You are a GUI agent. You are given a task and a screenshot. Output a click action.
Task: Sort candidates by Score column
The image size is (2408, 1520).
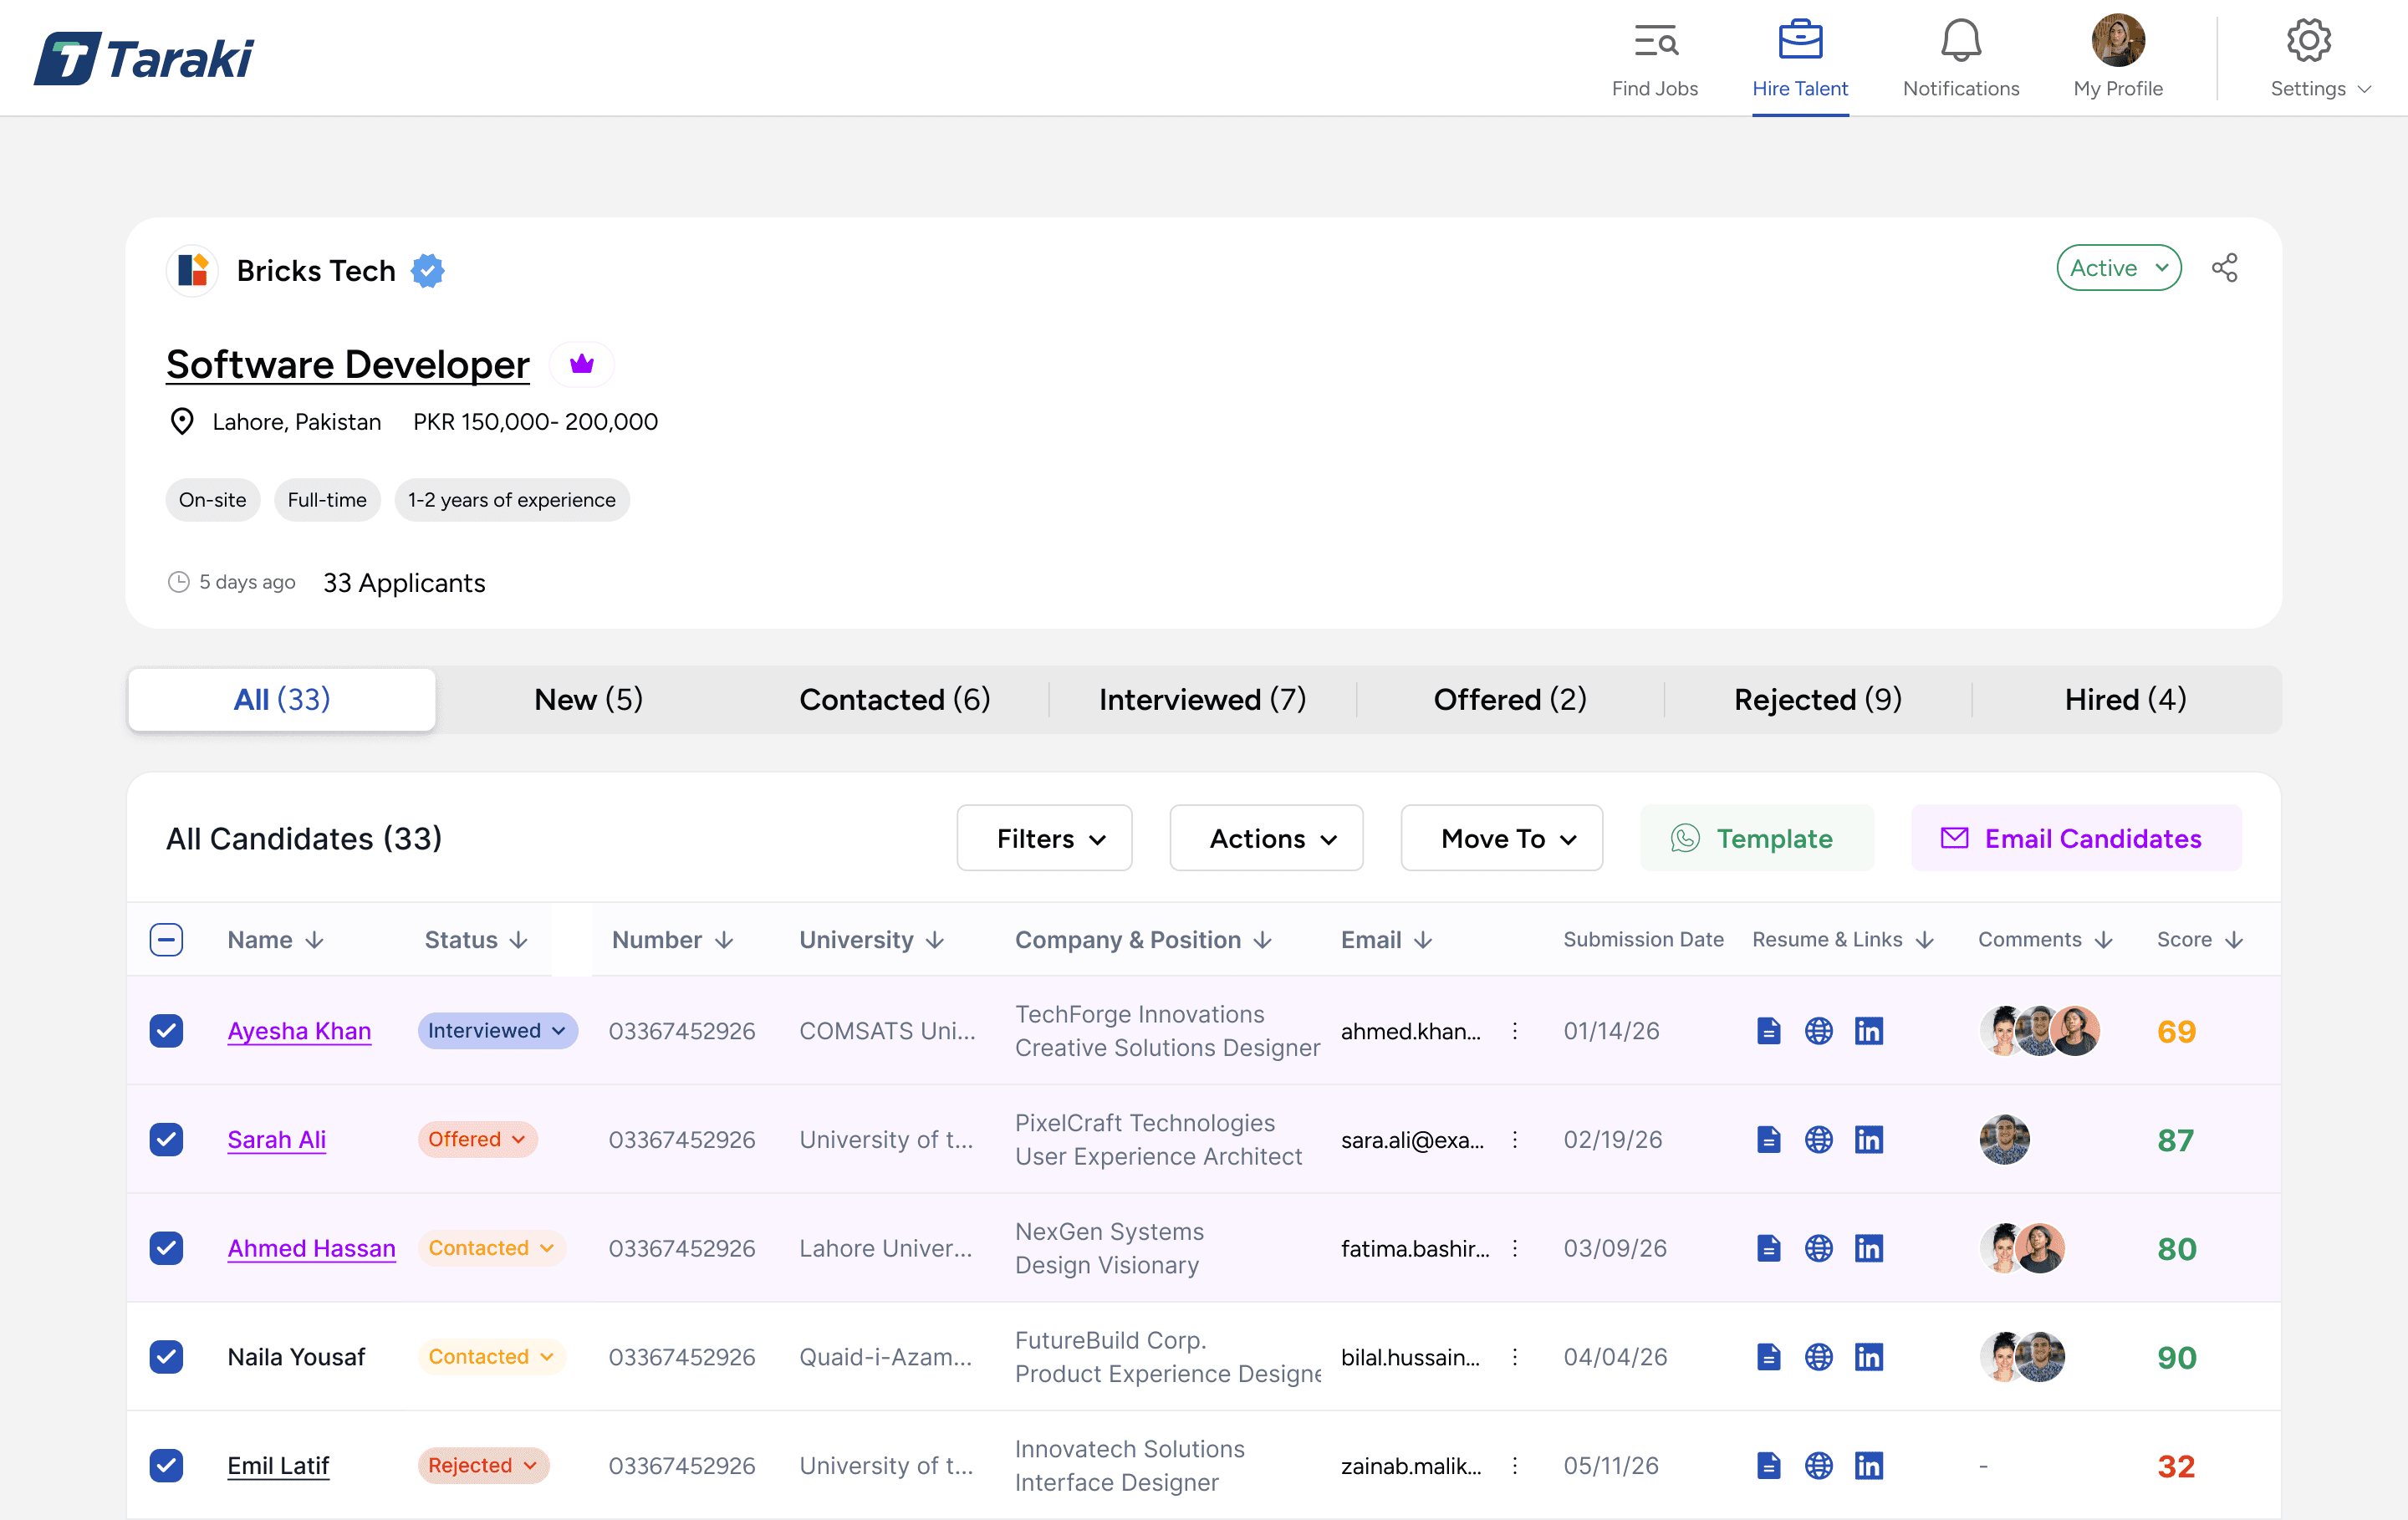coord(2196,939)
